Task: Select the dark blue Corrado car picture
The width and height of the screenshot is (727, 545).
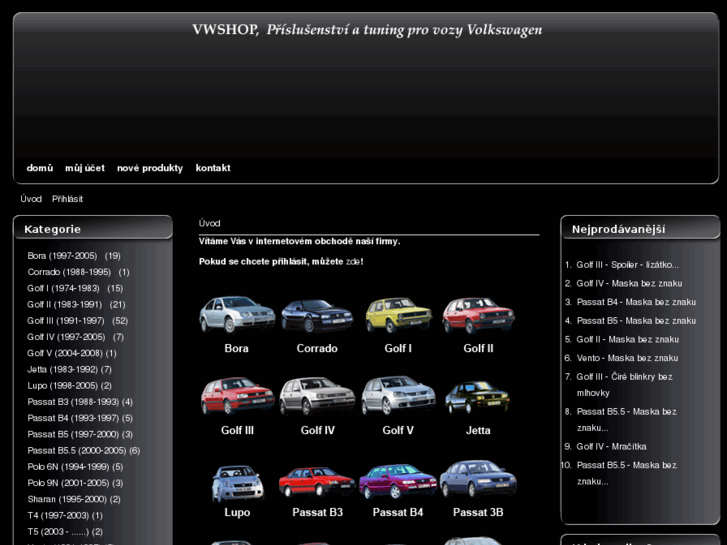Action: (x=317, y=315)
